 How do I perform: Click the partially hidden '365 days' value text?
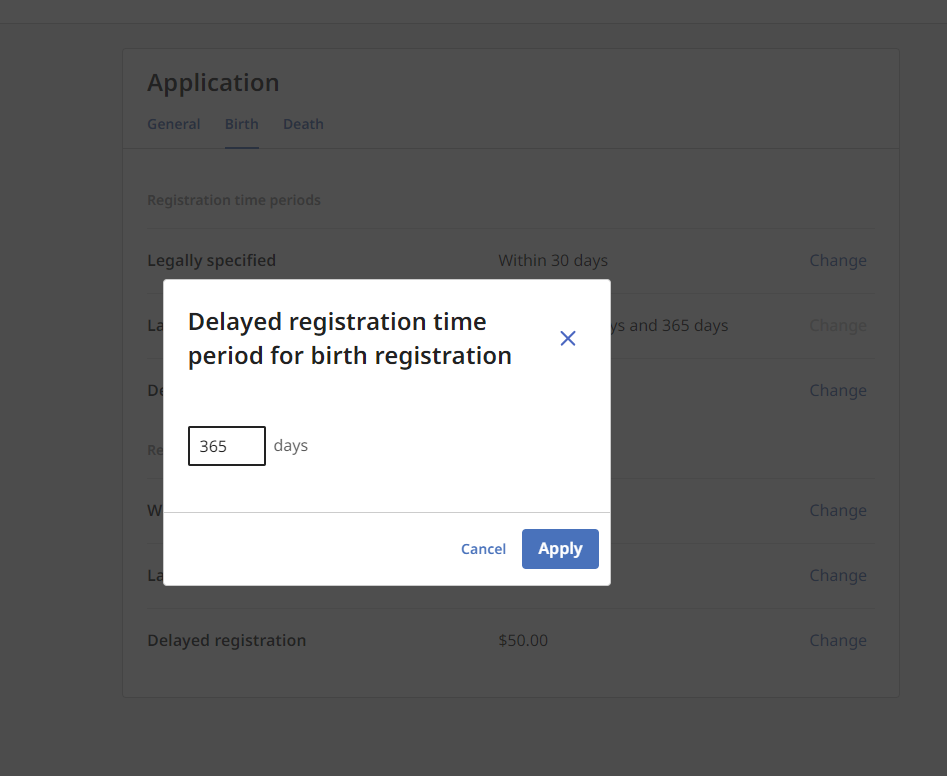[680, 325]
